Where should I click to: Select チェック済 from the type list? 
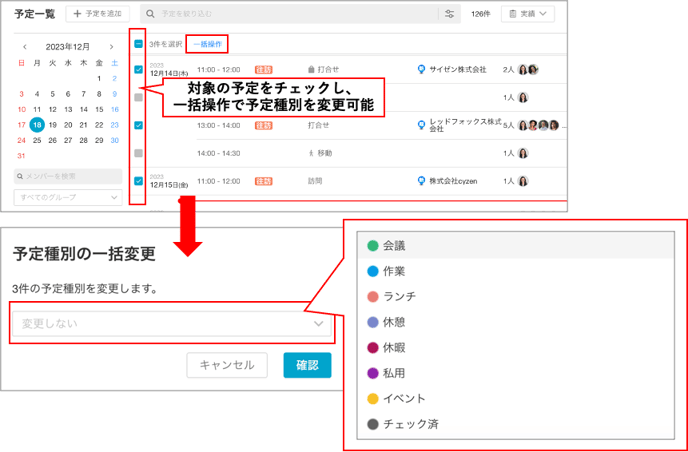516,424
